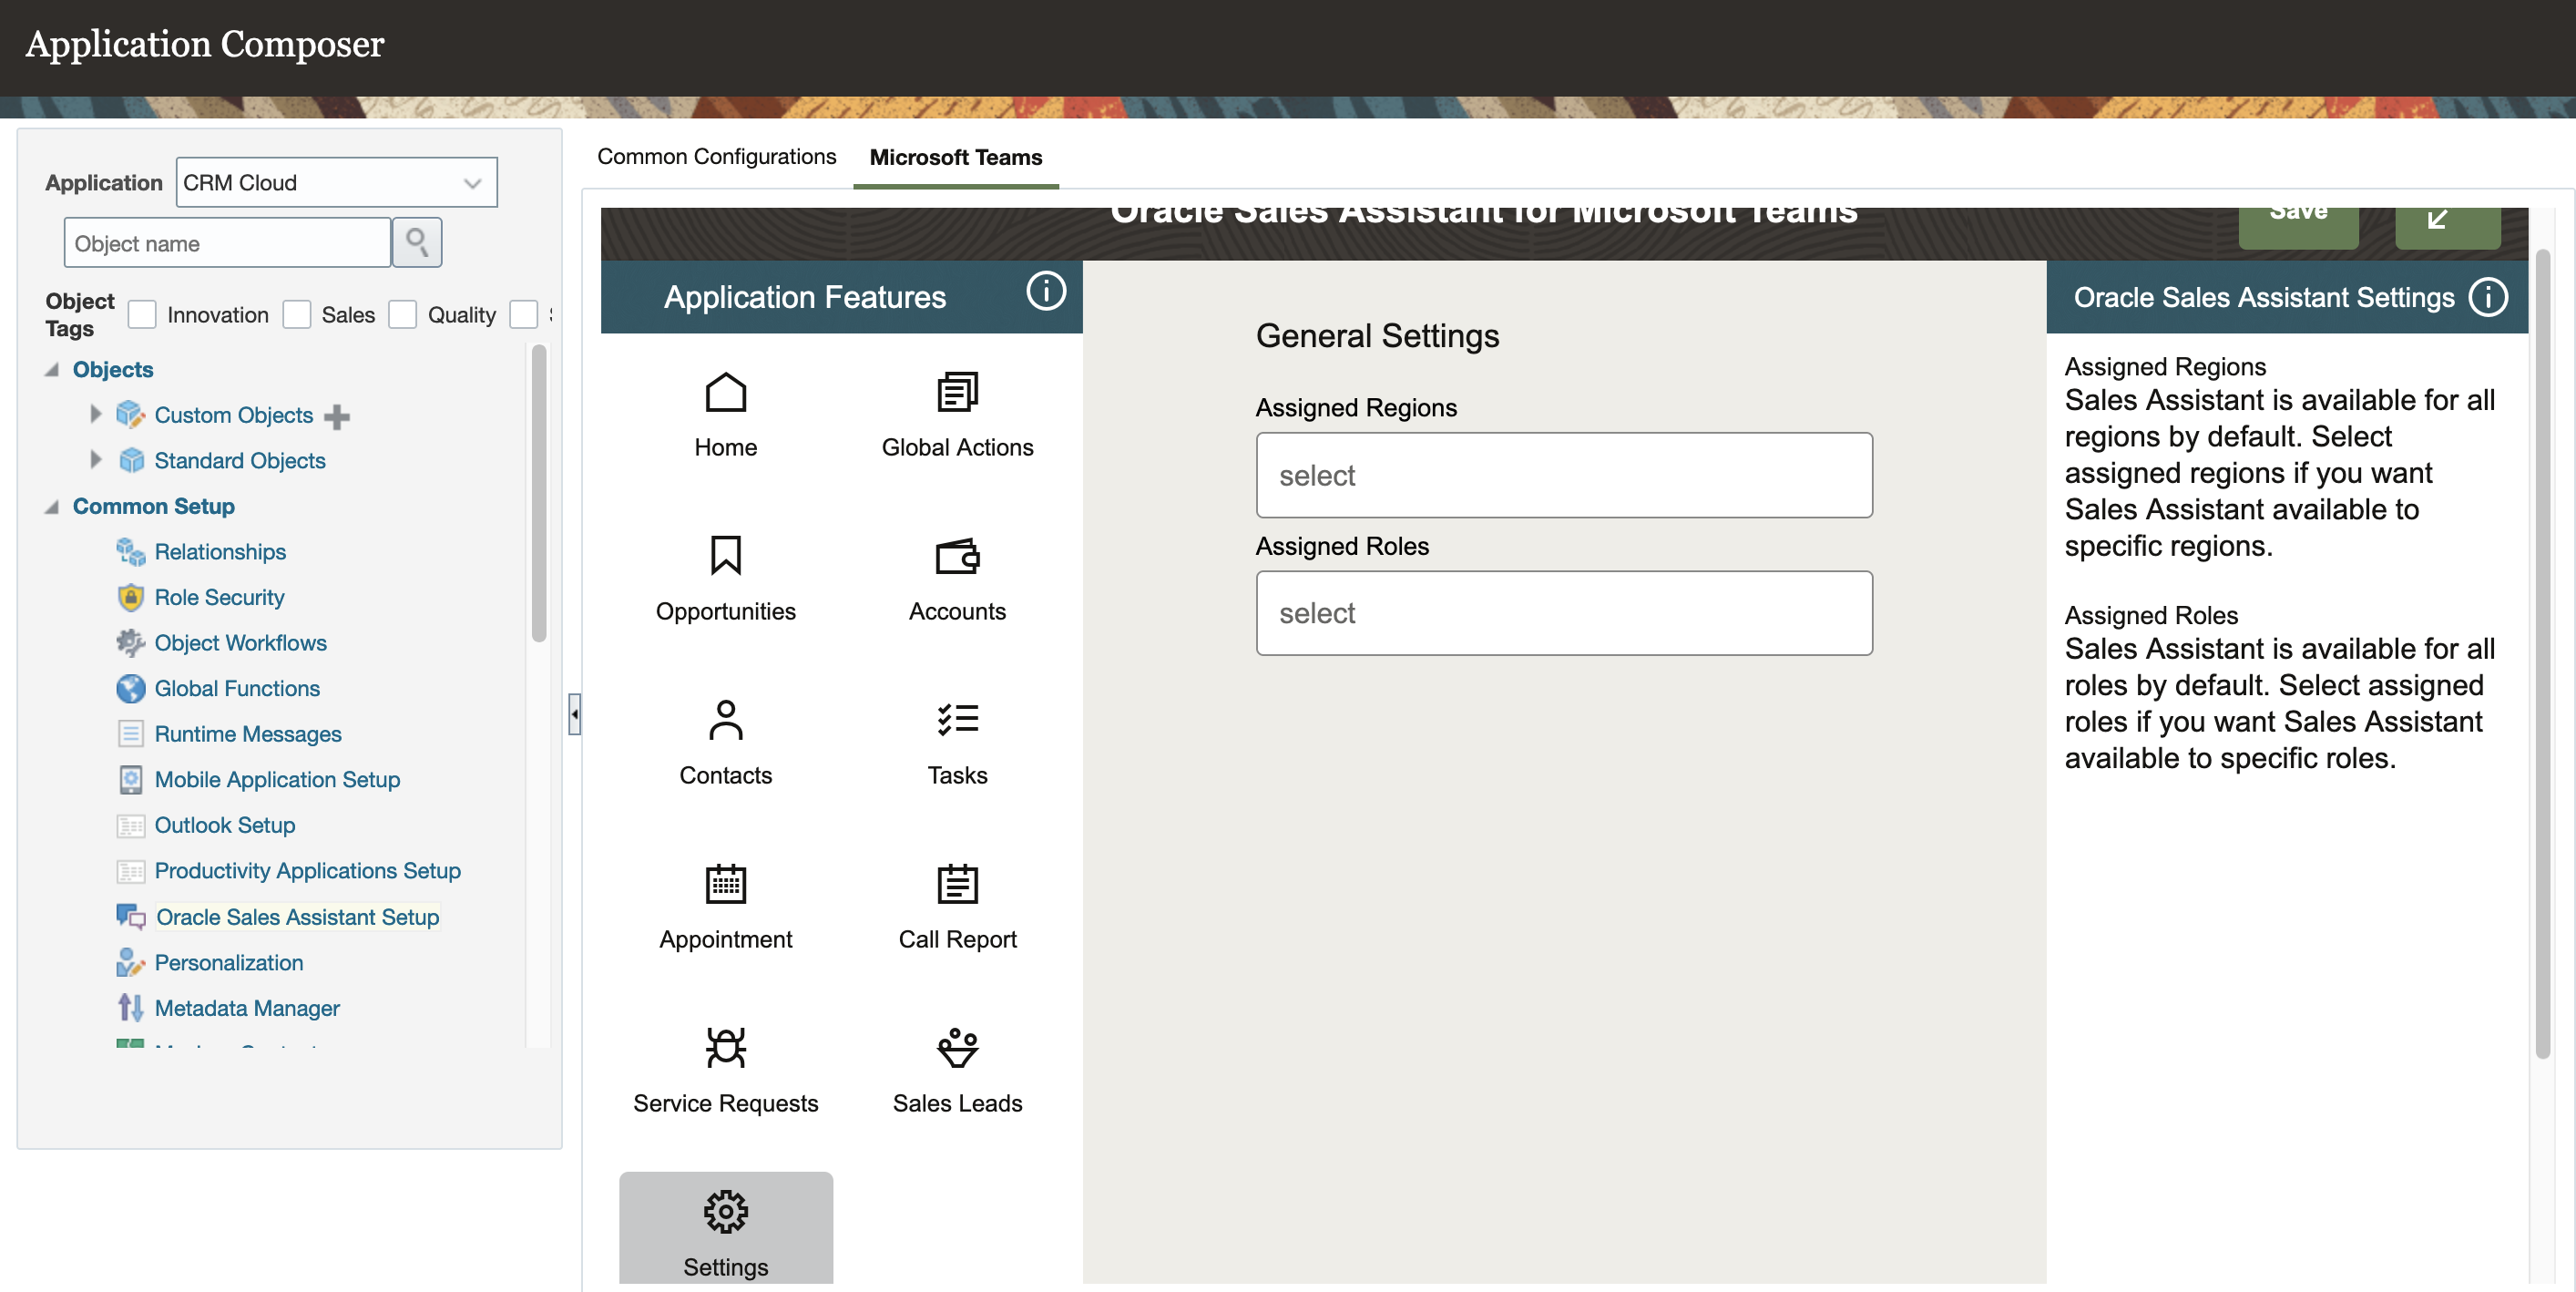Screen dimensions: 2576x1292
Task: Open the Assigned Roles select box
Action: tap(1564, 613)
